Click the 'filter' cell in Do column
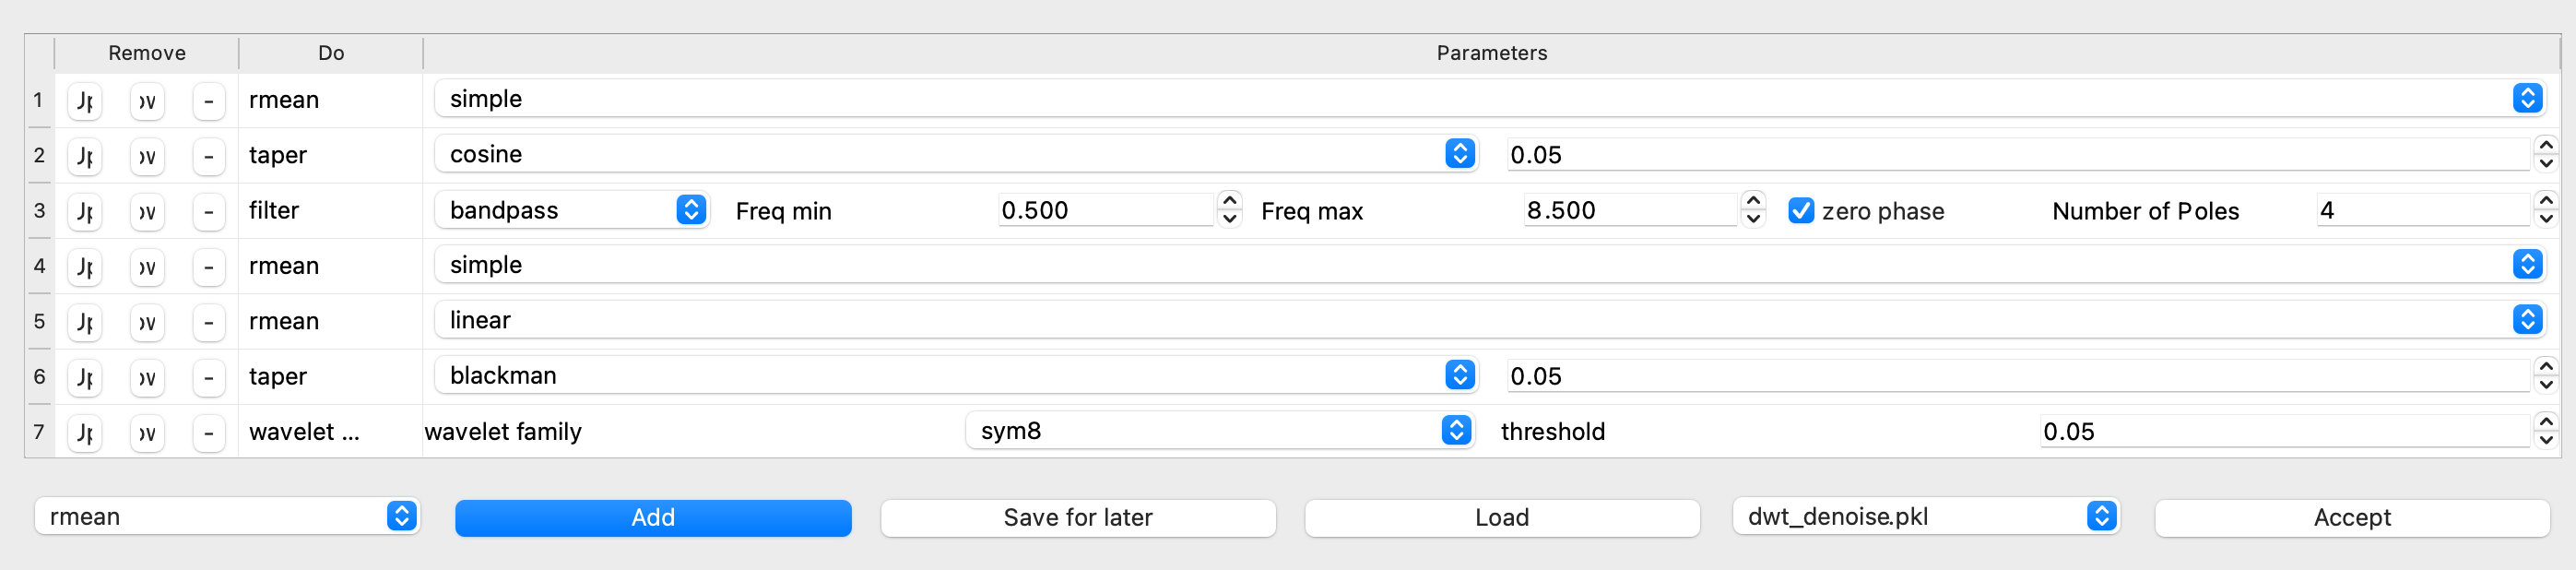The width and height of the screenshot is (2576, 570). click(x=331, y=211)
